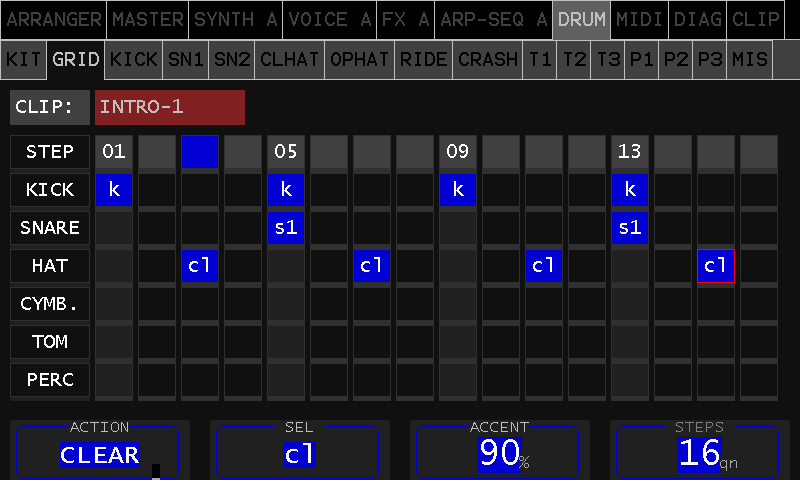The image size is (800, 480).
Task: Open the KICK sub-tab
Action: coord(134,60)
